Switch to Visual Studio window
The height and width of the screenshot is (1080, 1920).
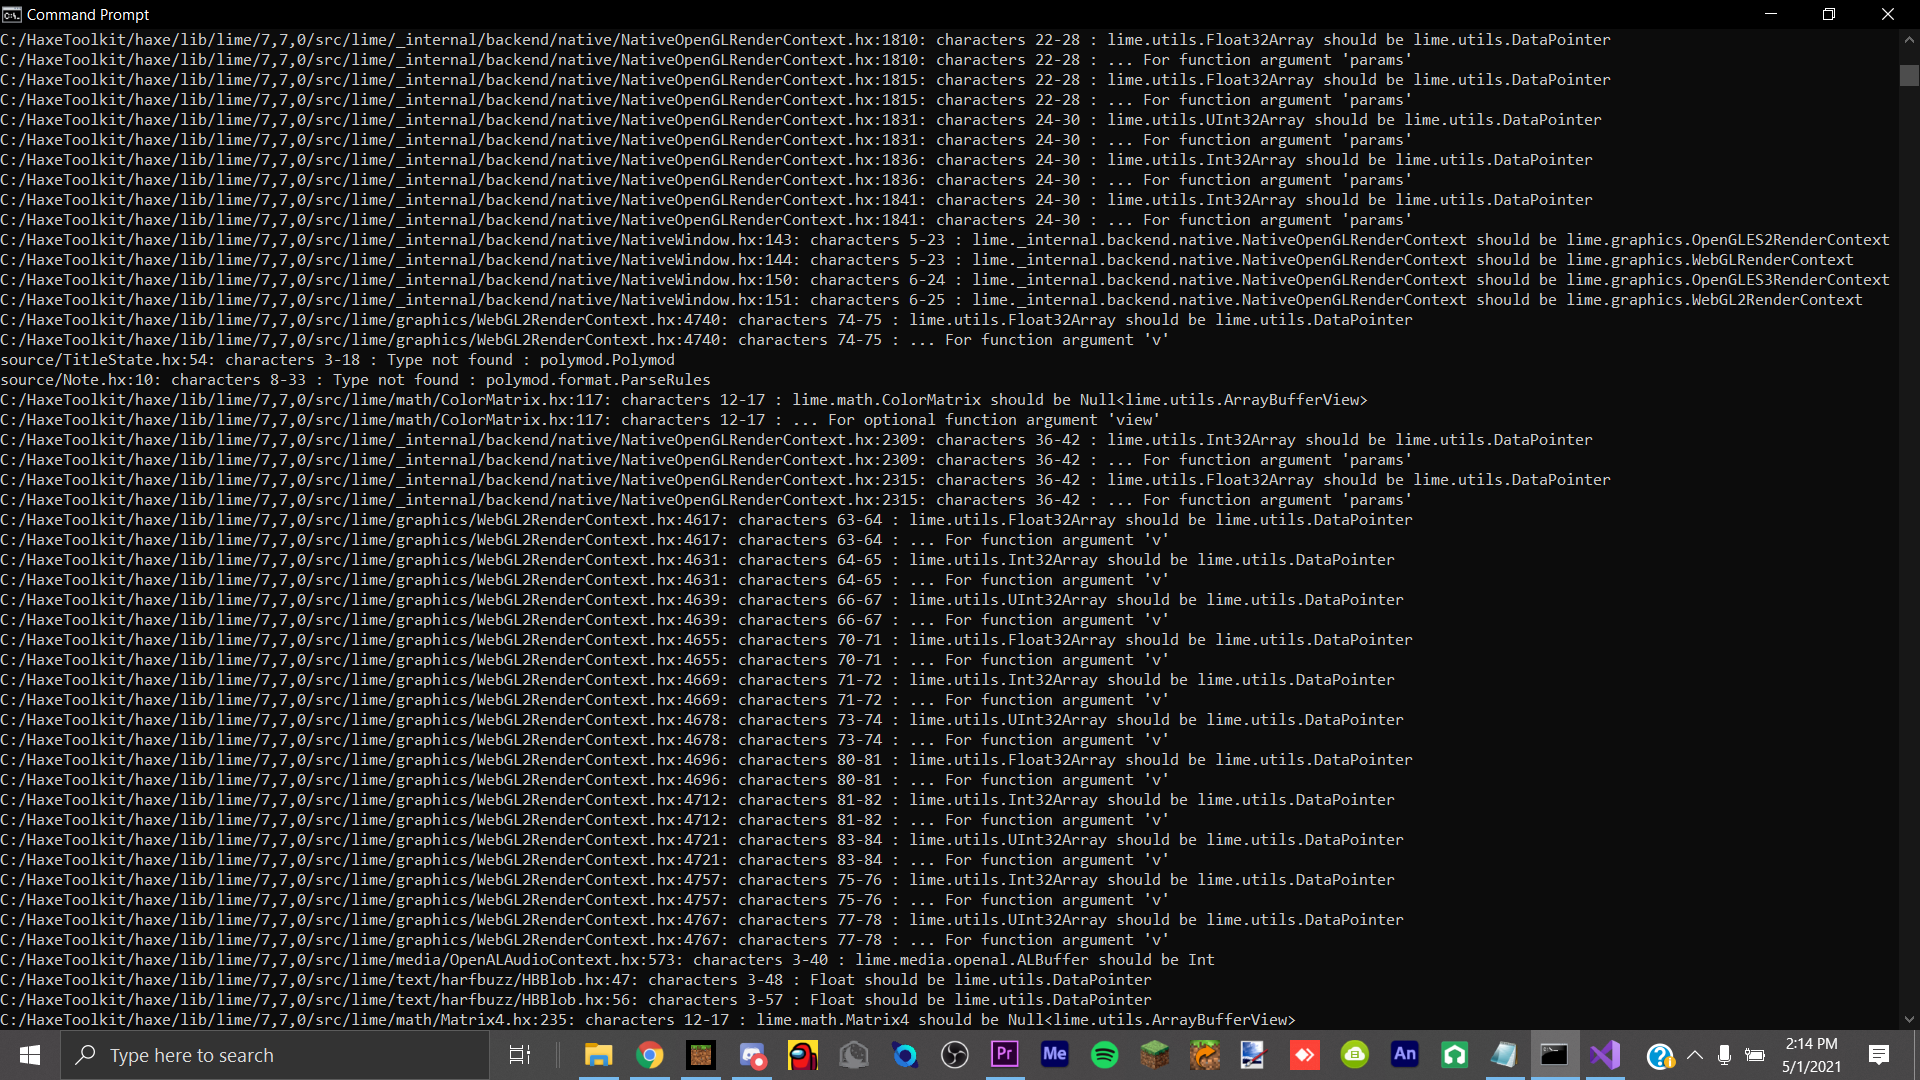1604,1055
